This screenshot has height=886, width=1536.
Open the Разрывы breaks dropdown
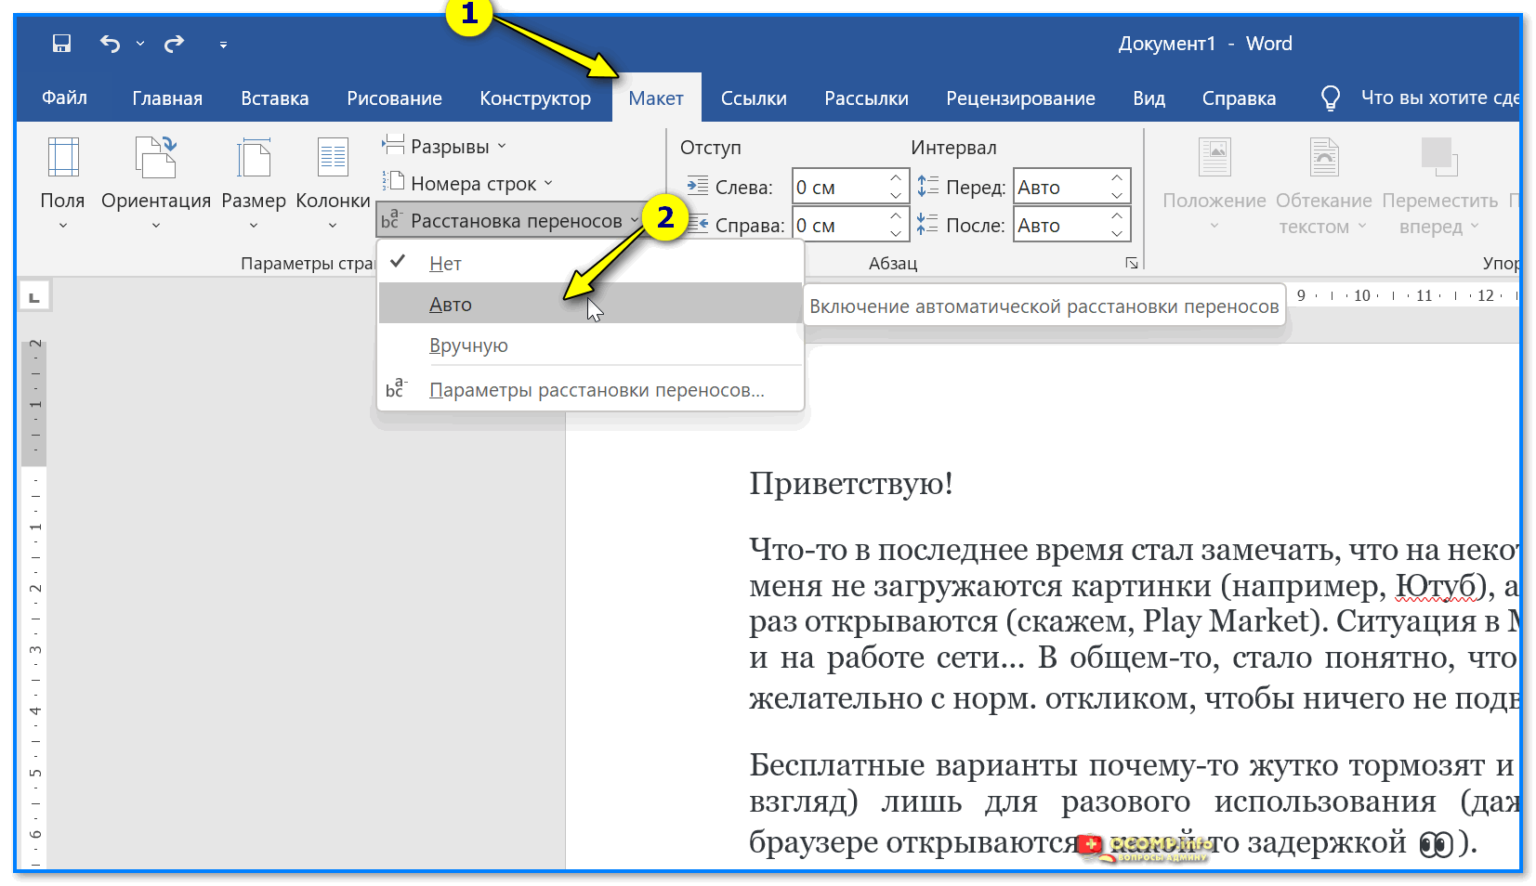pyautogui.click(x=444, y=146)
